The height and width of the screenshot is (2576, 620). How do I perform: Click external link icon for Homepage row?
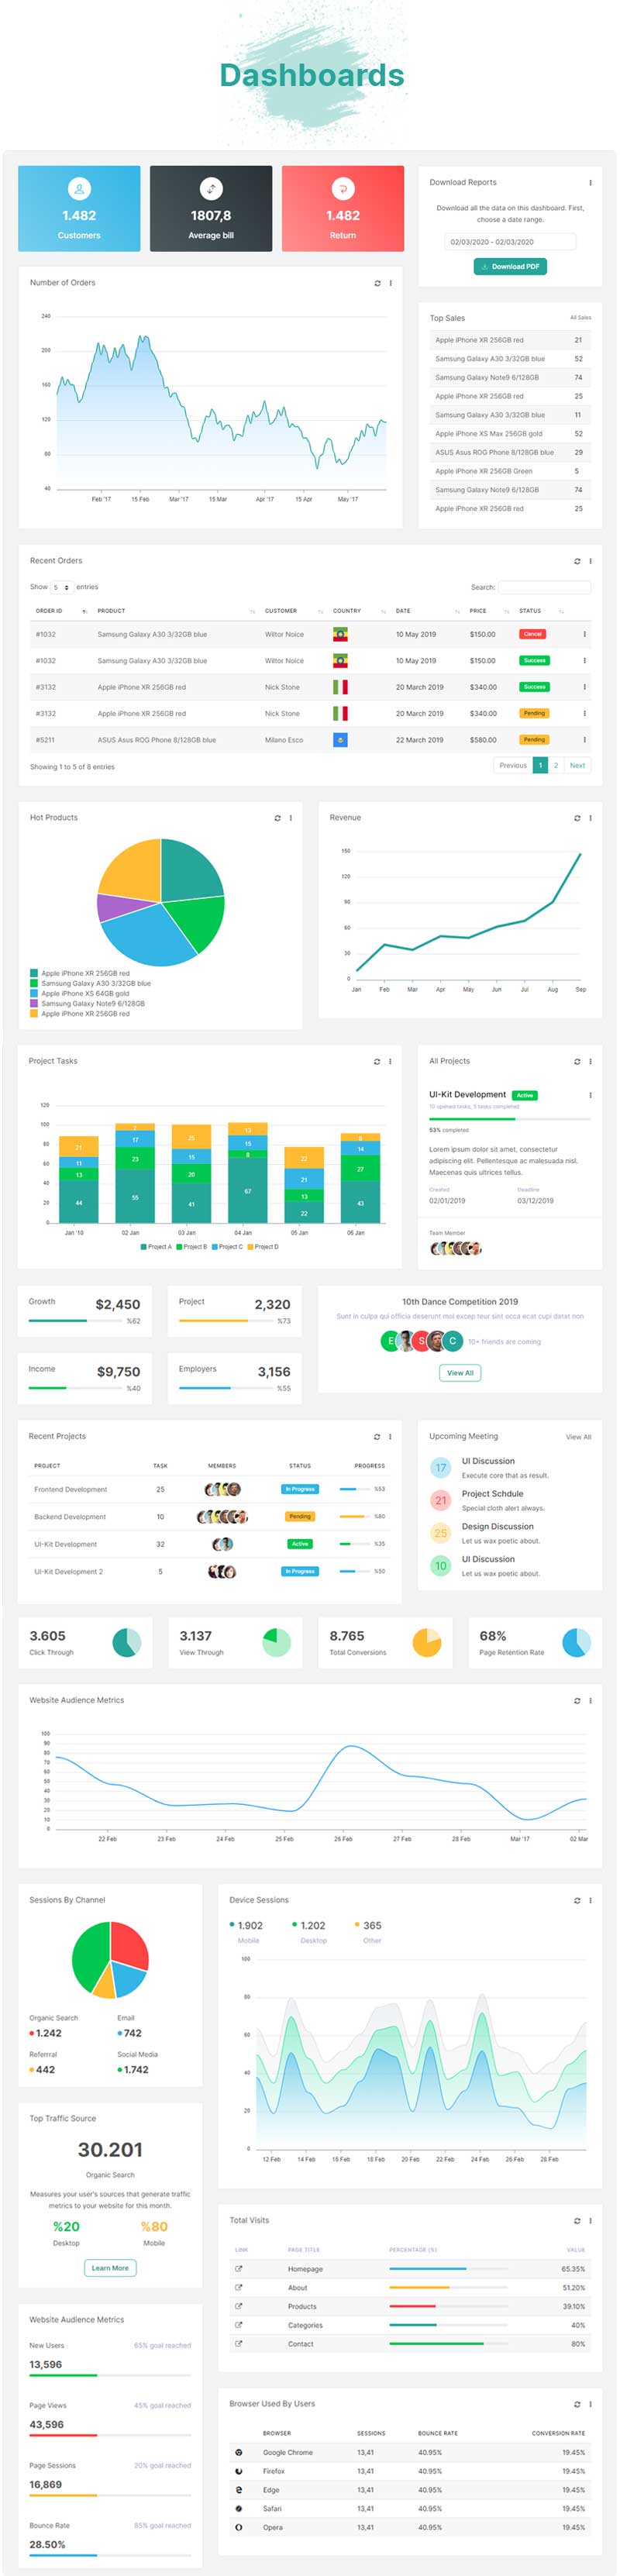coord(238,2269)
